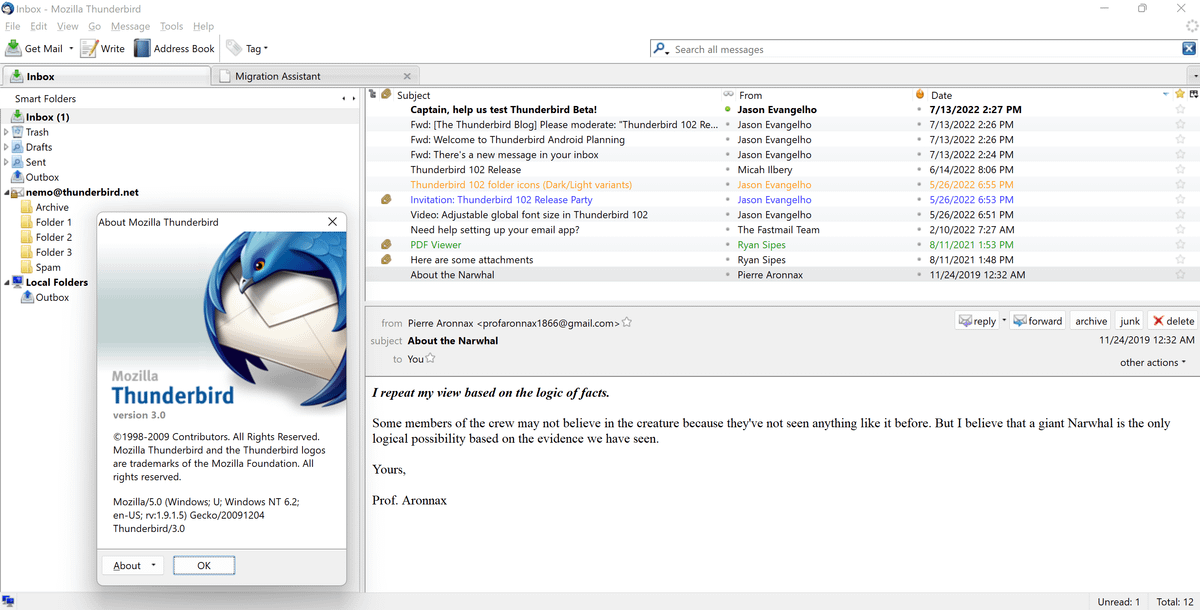
Task: Open the Tag dropdown in toolbar
Action: [x=248, y=48]
